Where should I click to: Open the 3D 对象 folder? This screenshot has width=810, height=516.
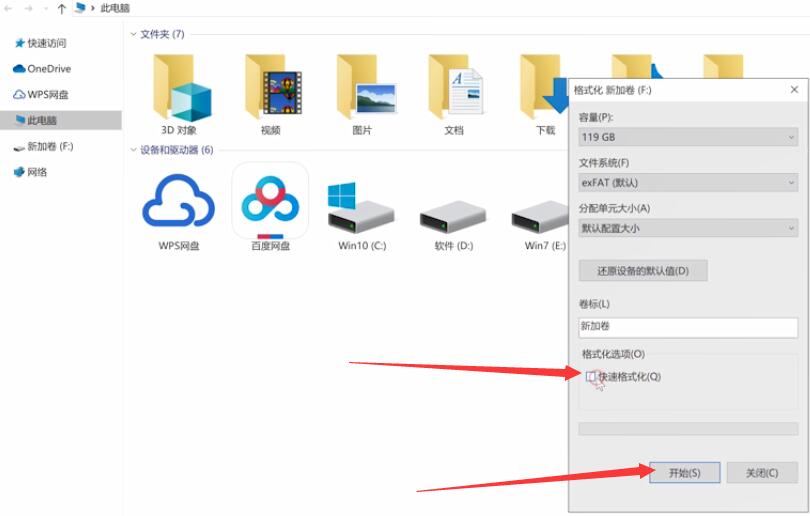click(x=180, y=94)
